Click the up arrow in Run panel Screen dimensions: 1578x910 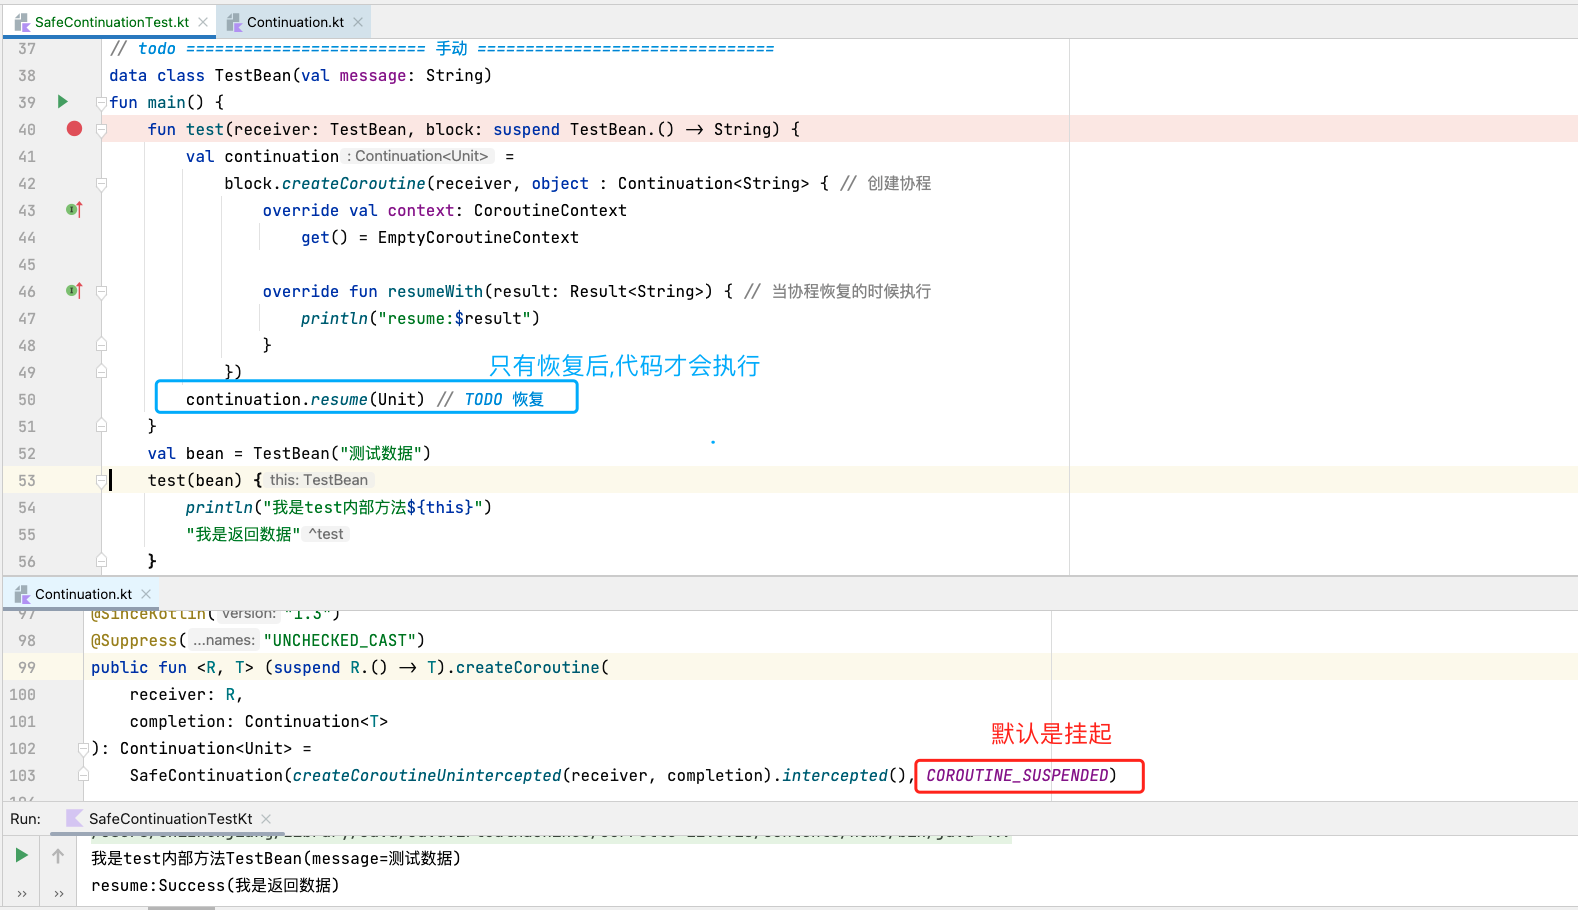[58, 856]
